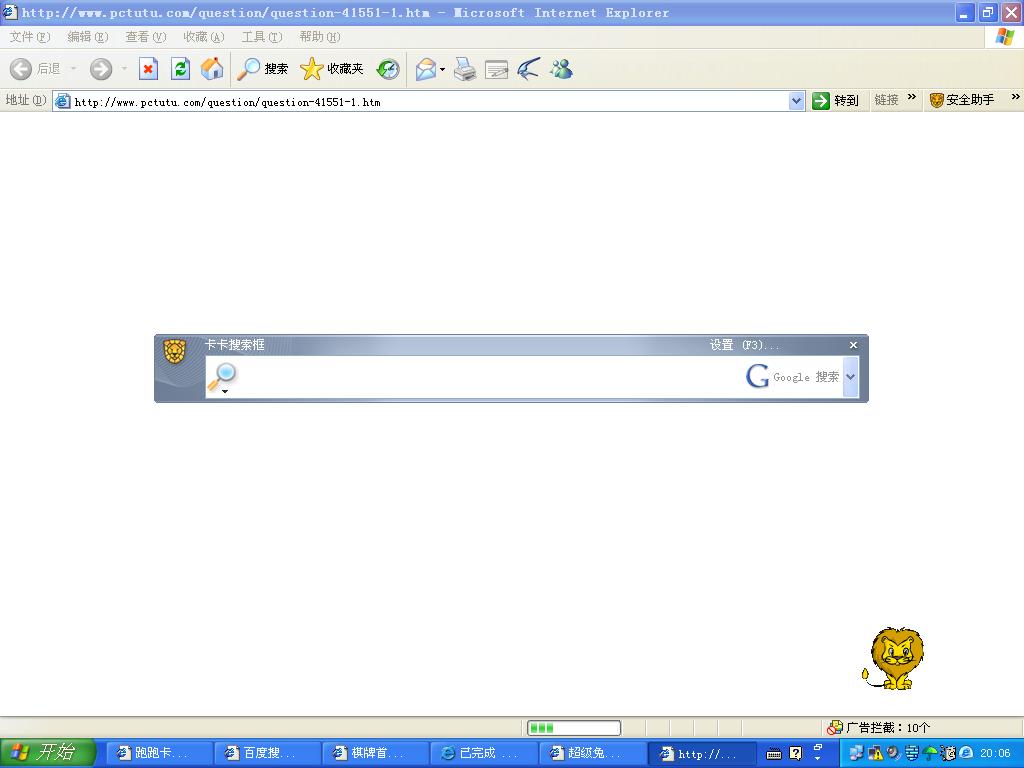Open Search (搜索) pane from toolbar

262,69
